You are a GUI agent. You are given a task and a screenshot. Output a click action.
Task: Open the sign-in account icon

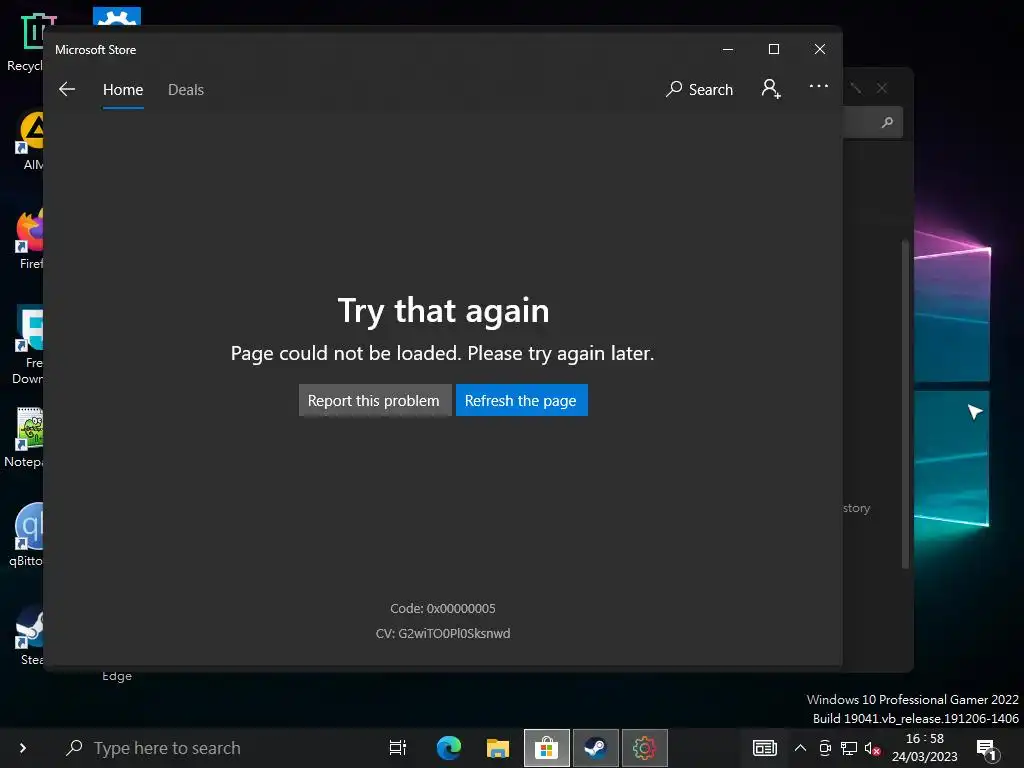pyautogui.click(x=771, y=89)
